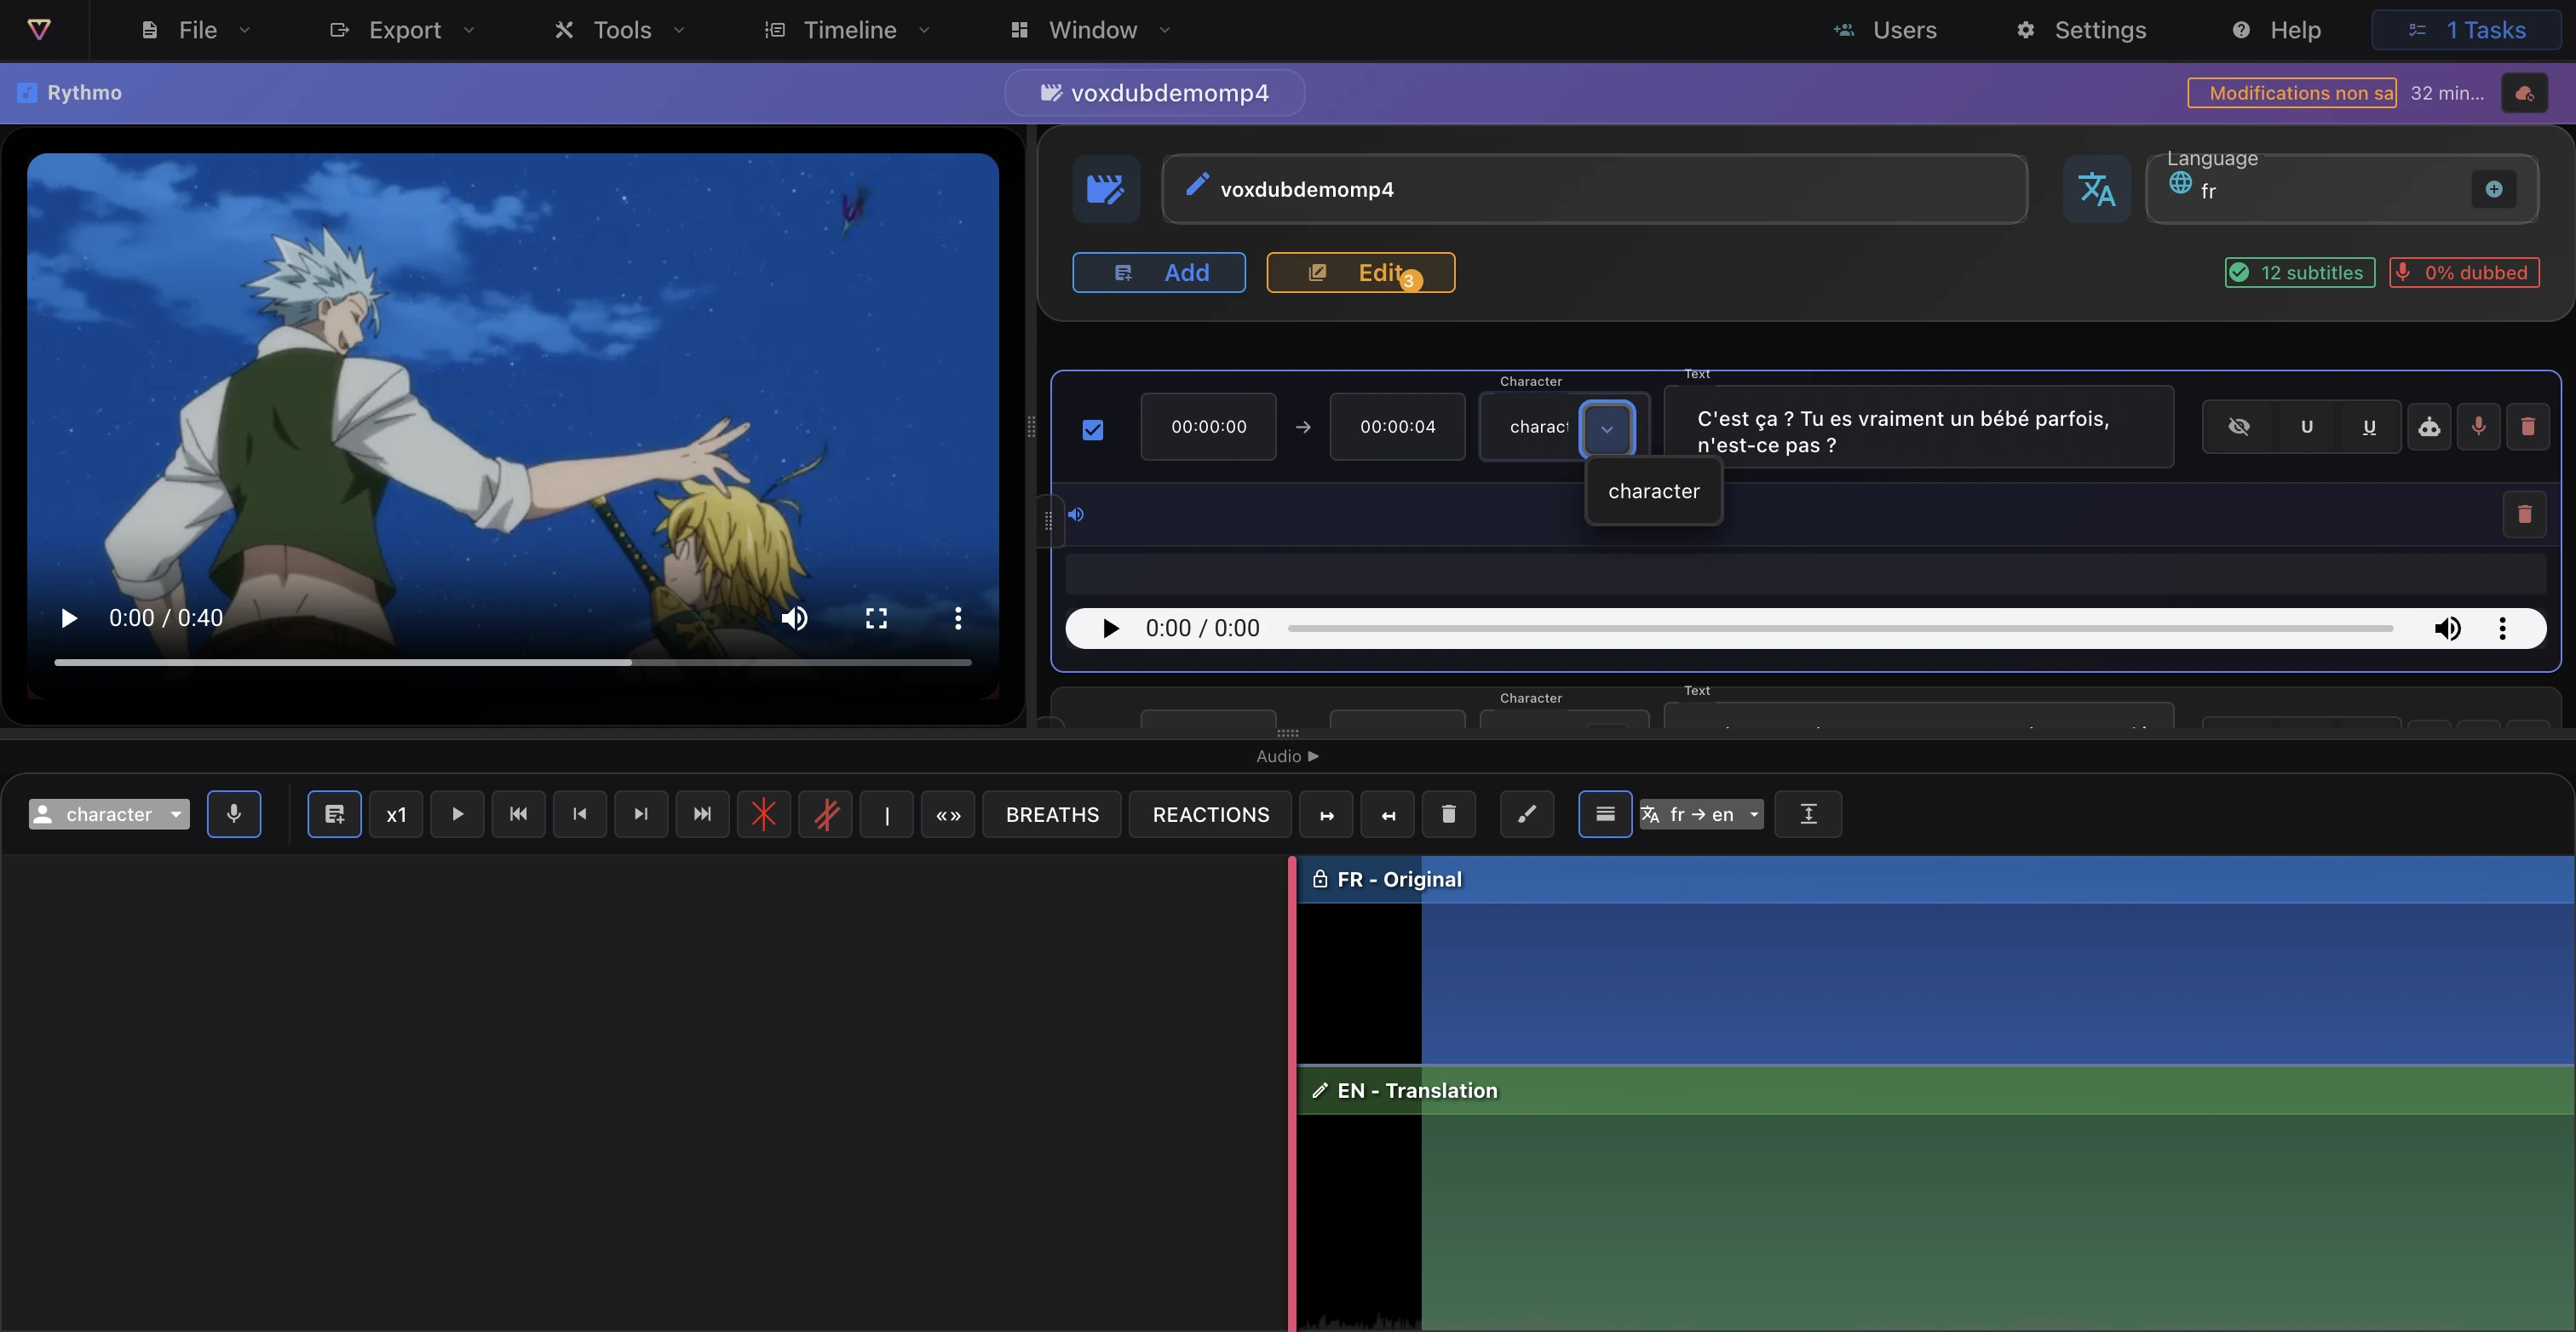Click the vertical expand height icon
The image size is (2576, 1332).
(1808, 814)
